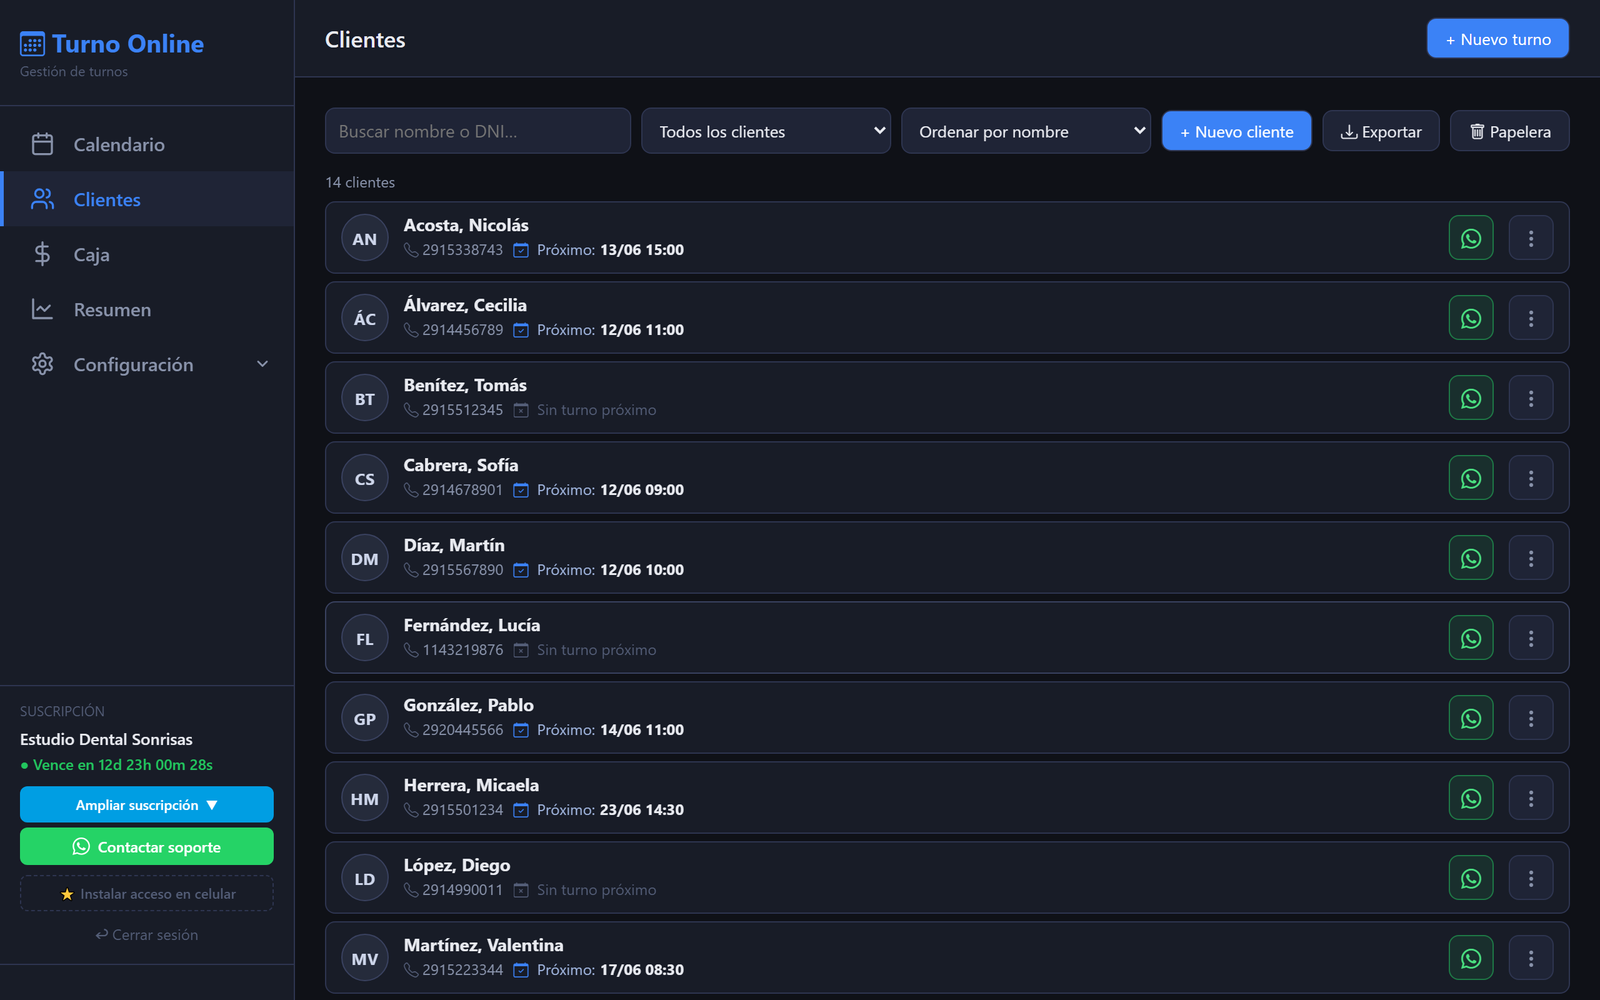Click client name 'Cabrera, Sofía'
This screenshot has height=1000, width=1600.
461,465
